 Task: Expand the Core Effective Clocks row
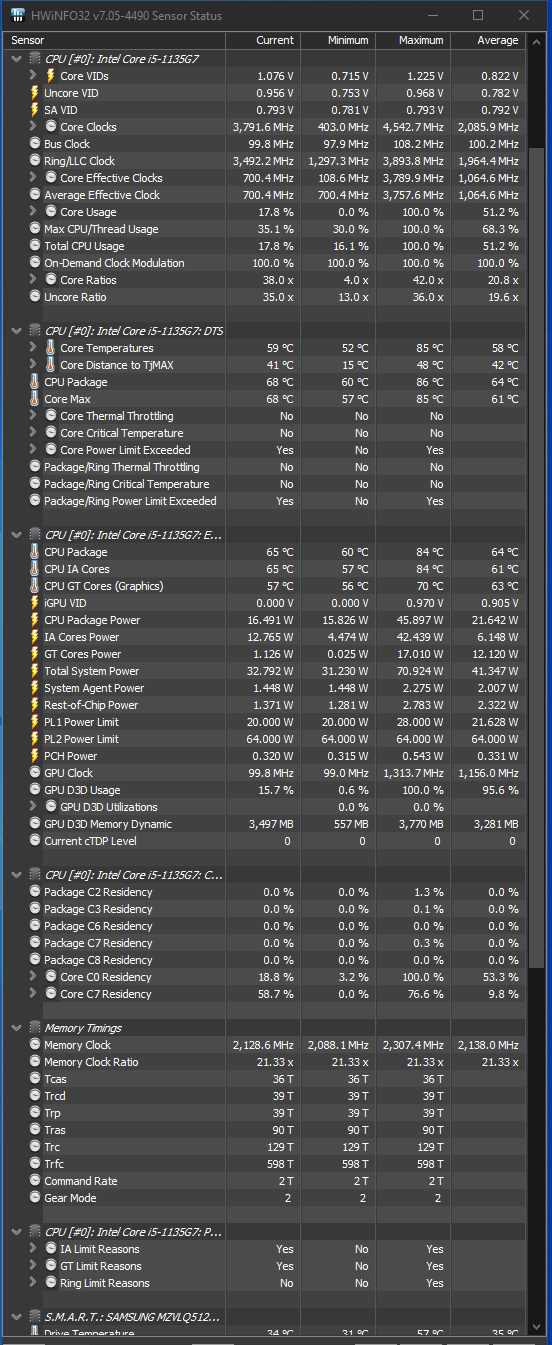coord(34,178)
